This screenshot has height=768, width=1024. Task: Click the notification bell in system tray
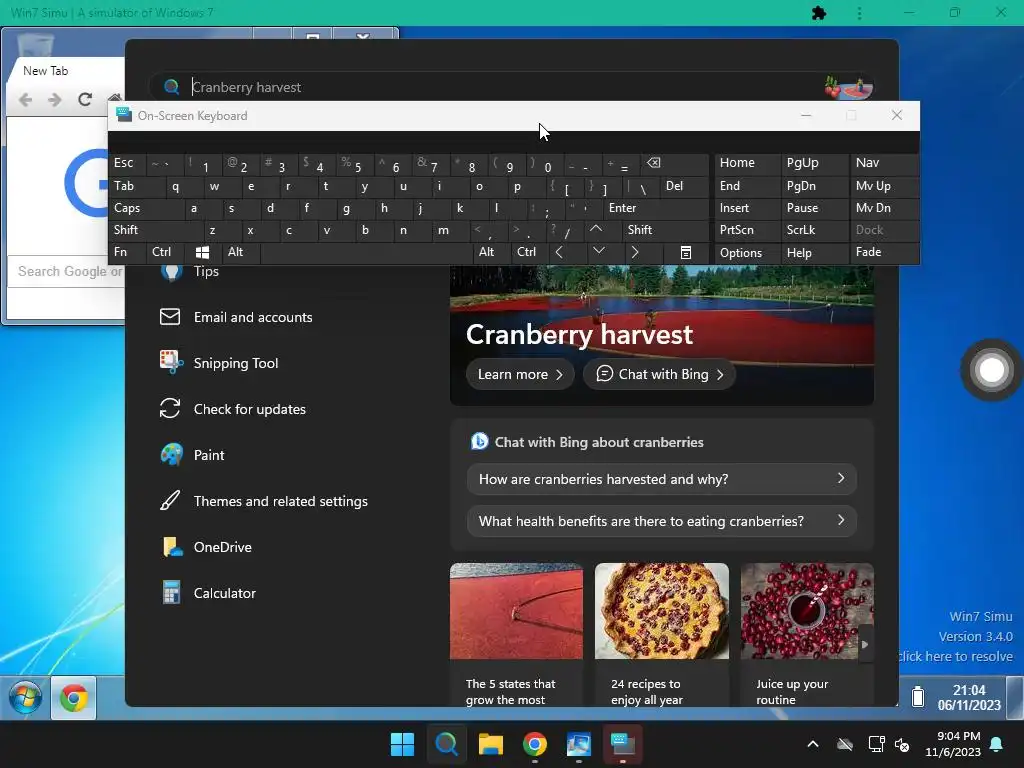997,744
